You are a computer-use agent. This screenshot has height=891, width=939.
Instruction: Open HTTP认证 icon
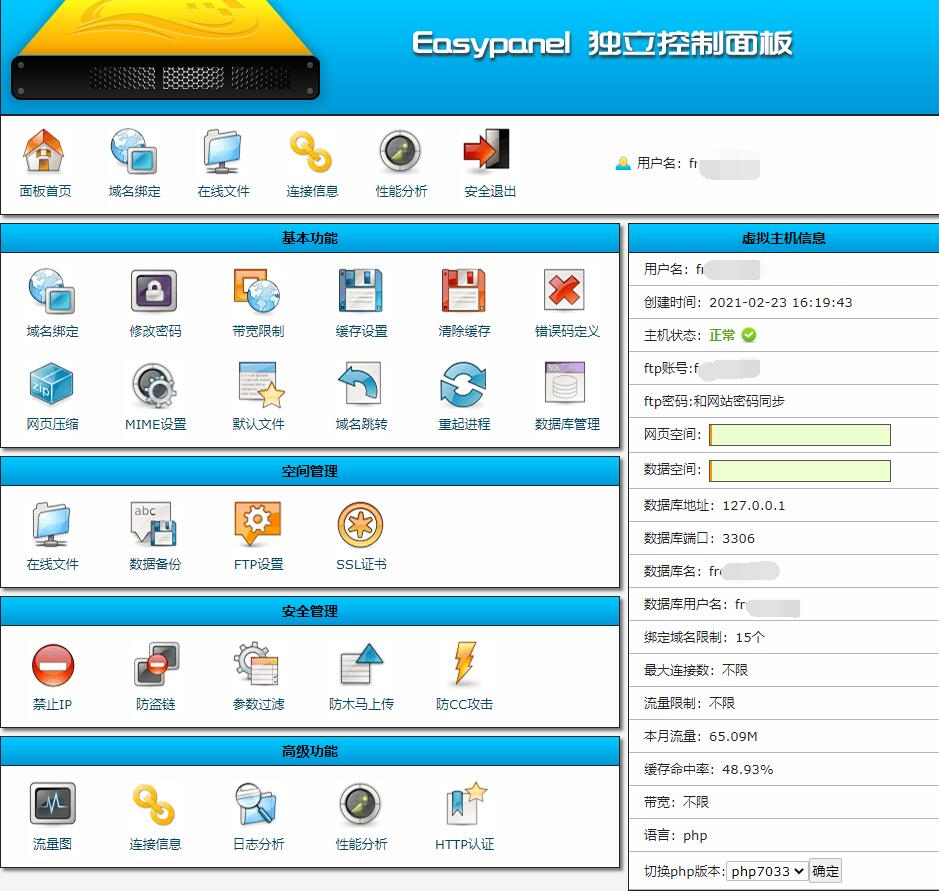point(467,803)
